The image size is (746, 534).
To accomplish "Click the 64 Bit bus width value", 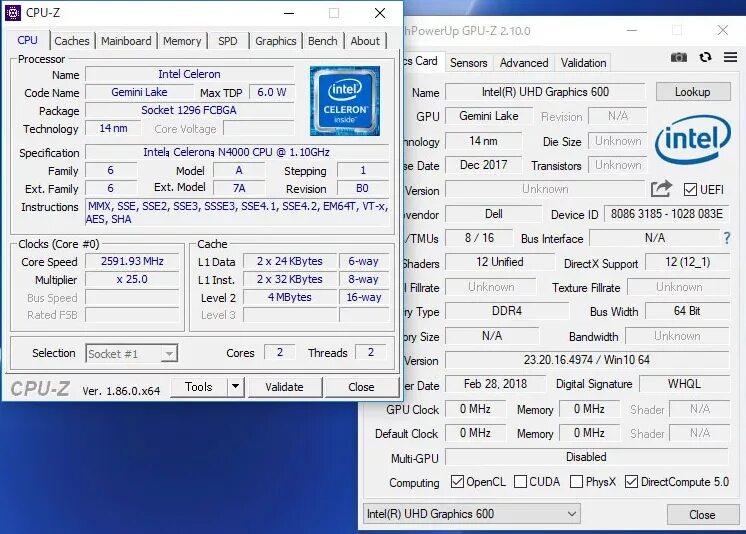I will (x=687, y=311).
